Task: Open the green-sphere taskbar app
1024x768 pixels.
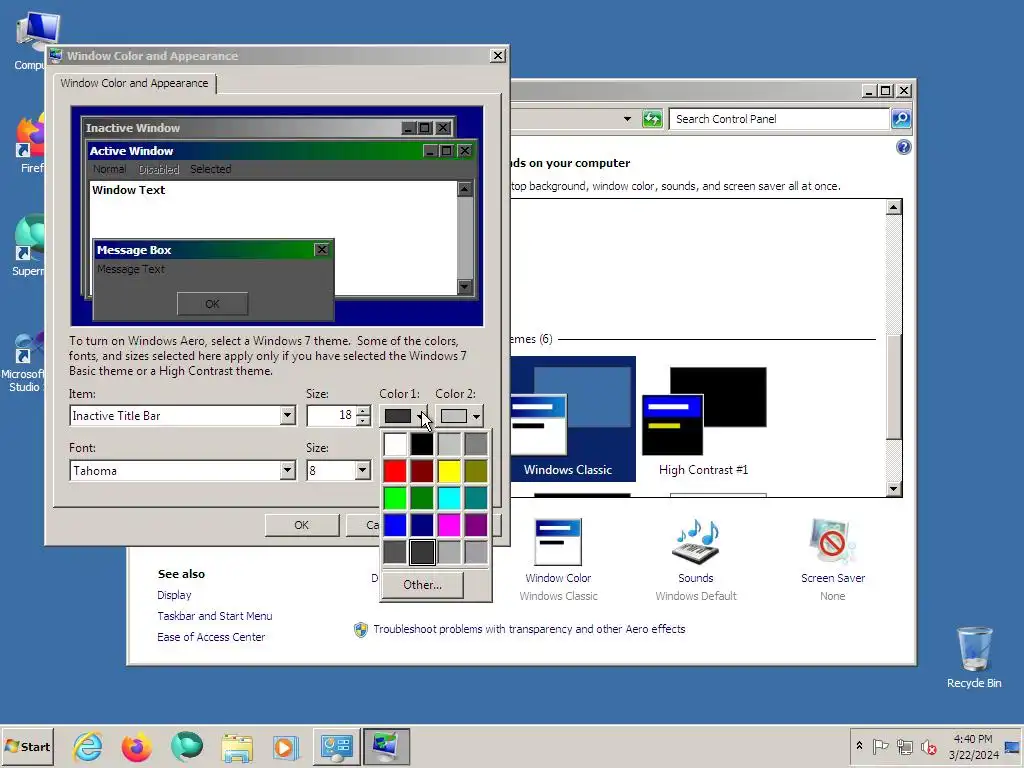Action: 187,746
